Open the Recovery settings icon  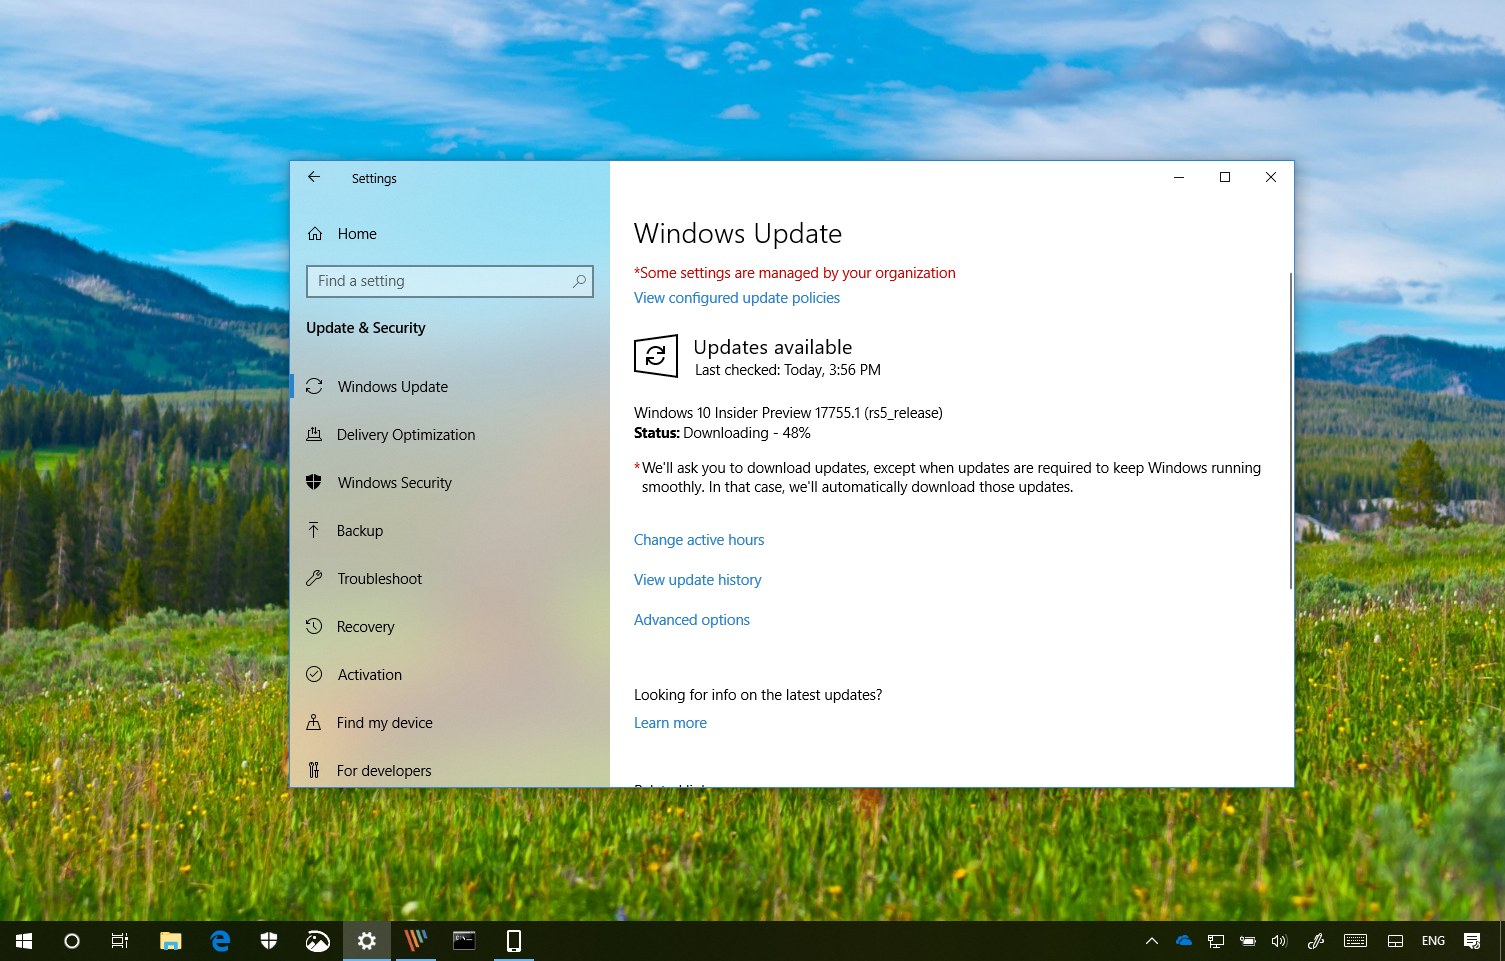pos(315,626)
